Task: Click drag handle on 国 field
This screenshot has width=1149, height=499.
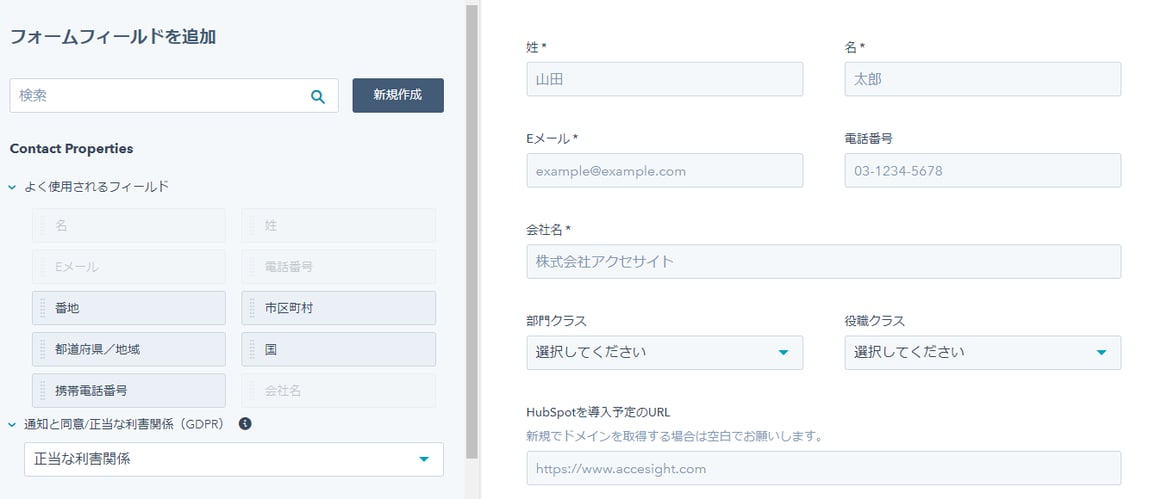Action: (251, 349)
